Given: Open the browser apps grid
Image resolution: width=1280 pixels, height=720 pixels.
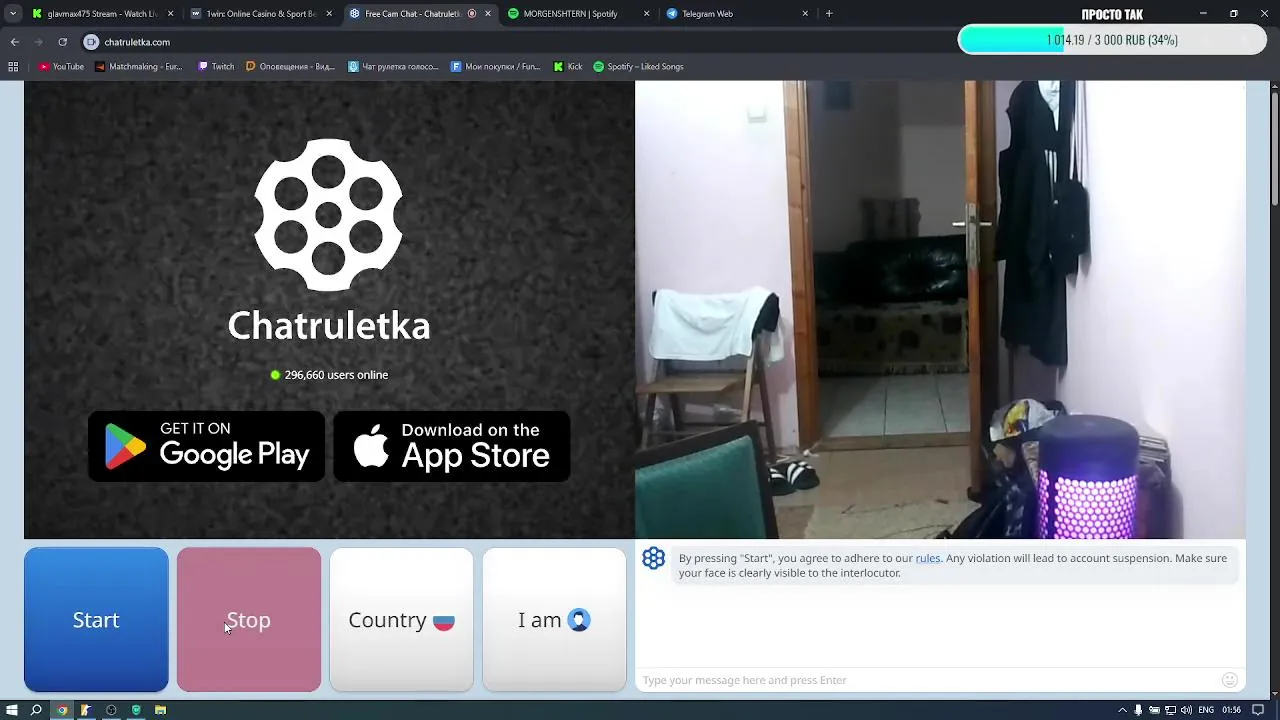Looking at the screenshot, I should (x=13, y=67).
